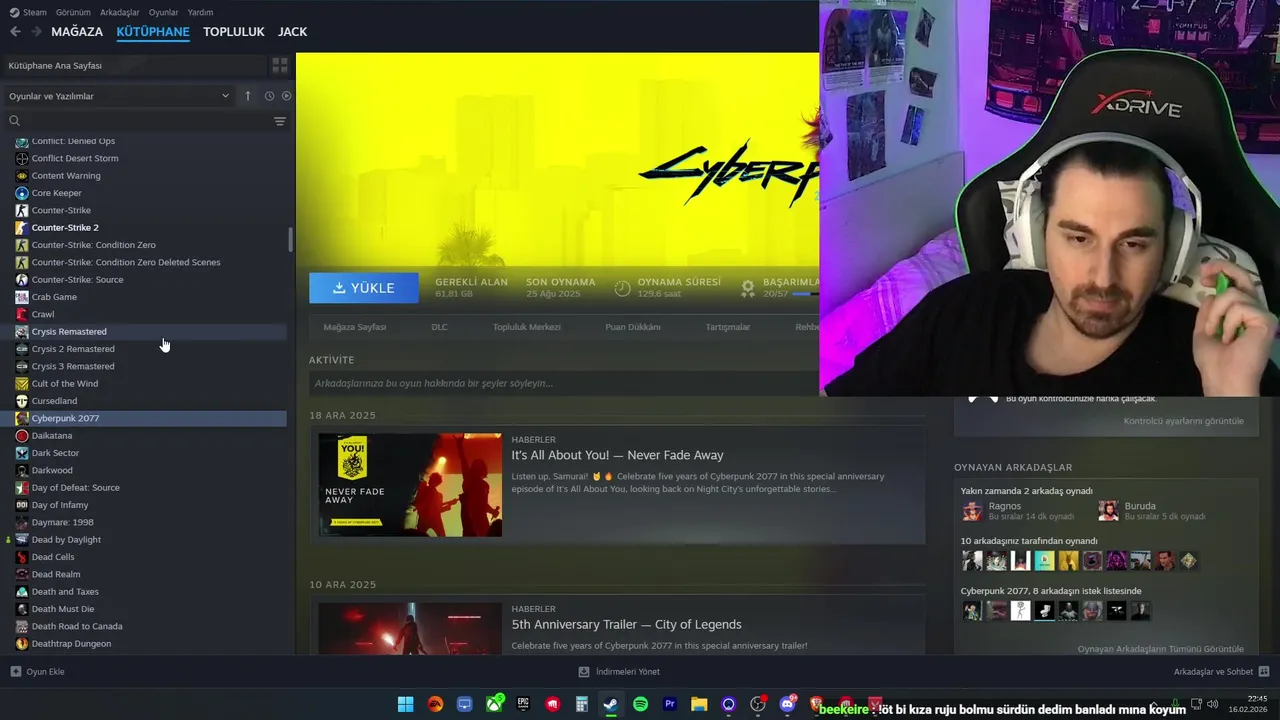Click Kütüphane Ana Sayfası button

pos(134,65)
